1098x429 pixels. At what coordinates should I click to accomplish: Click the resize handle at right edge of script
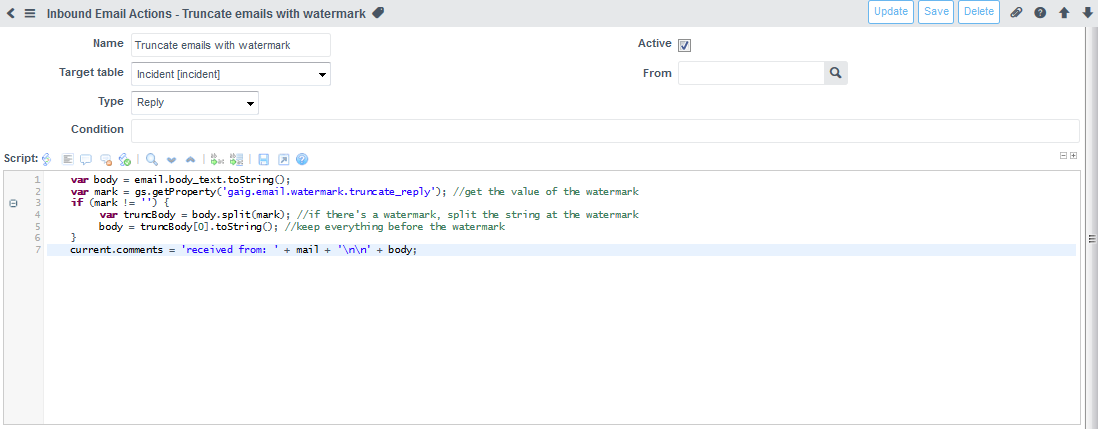pos(1091,239)
